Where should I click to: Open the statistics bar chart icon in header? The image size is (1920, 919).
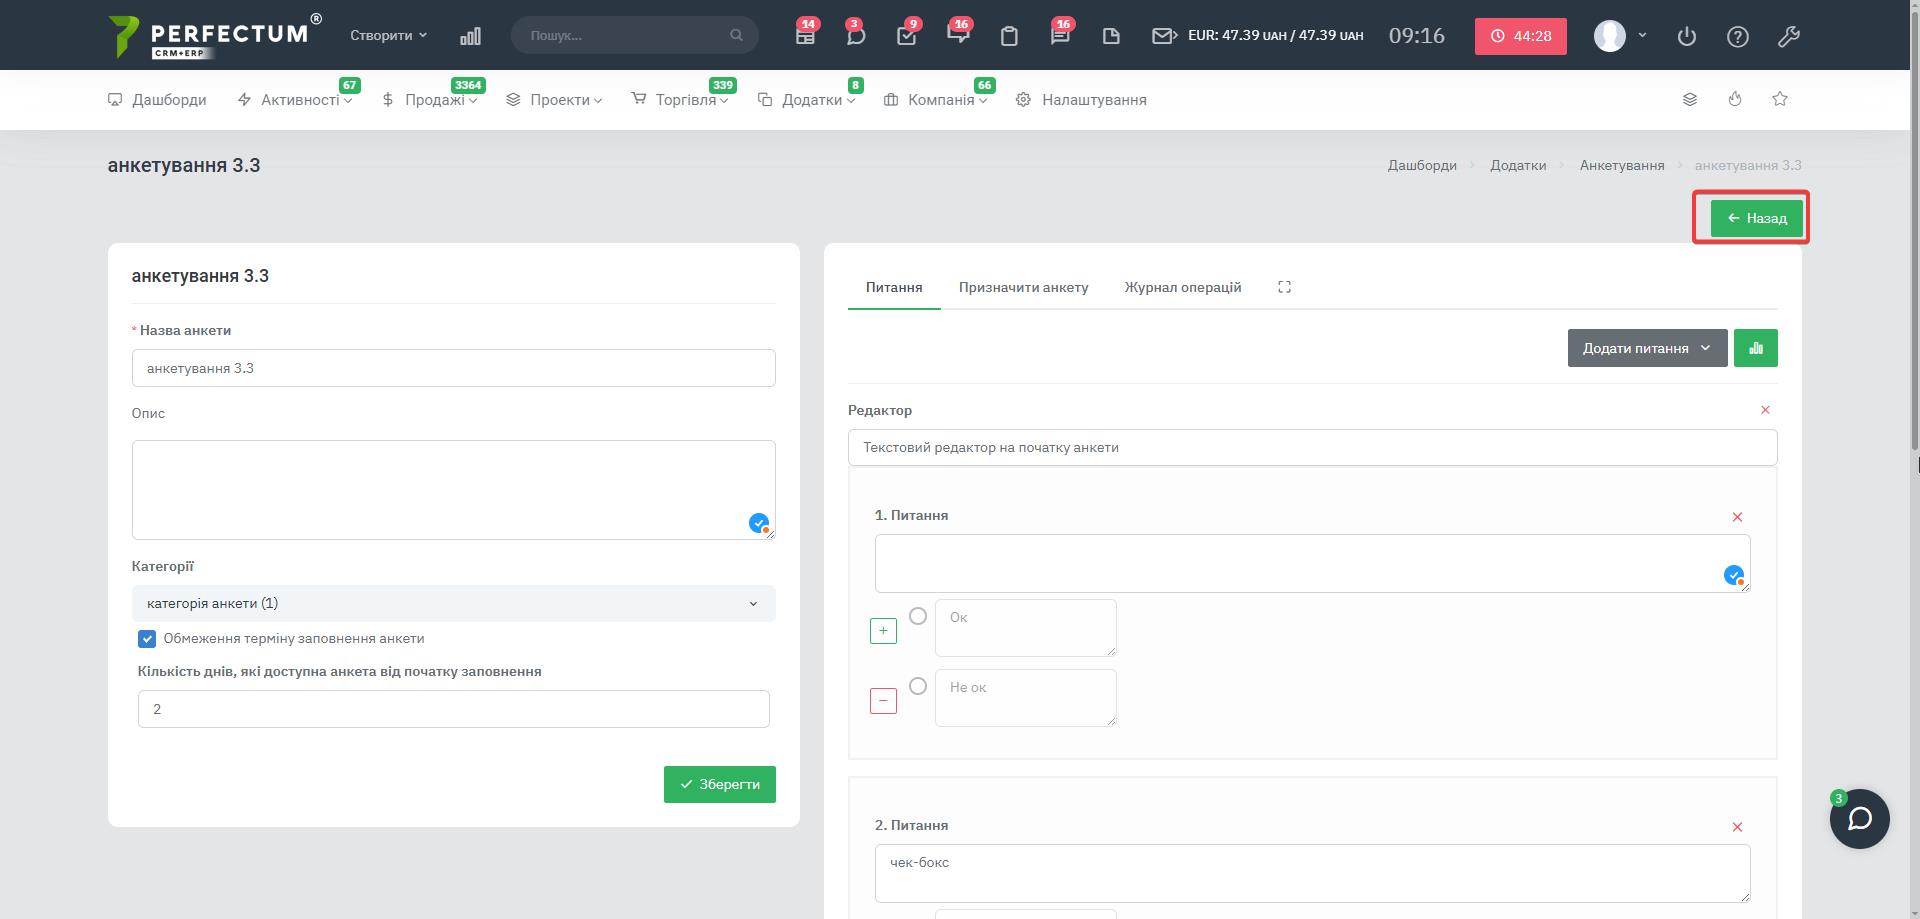[x=470, y=36]
